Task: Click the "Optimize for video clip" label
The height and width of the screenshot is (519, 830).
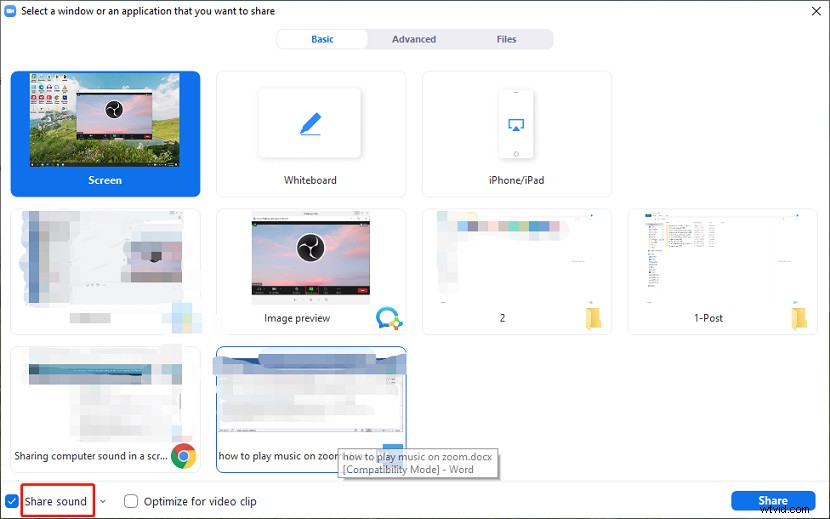Action: (200, 502)
